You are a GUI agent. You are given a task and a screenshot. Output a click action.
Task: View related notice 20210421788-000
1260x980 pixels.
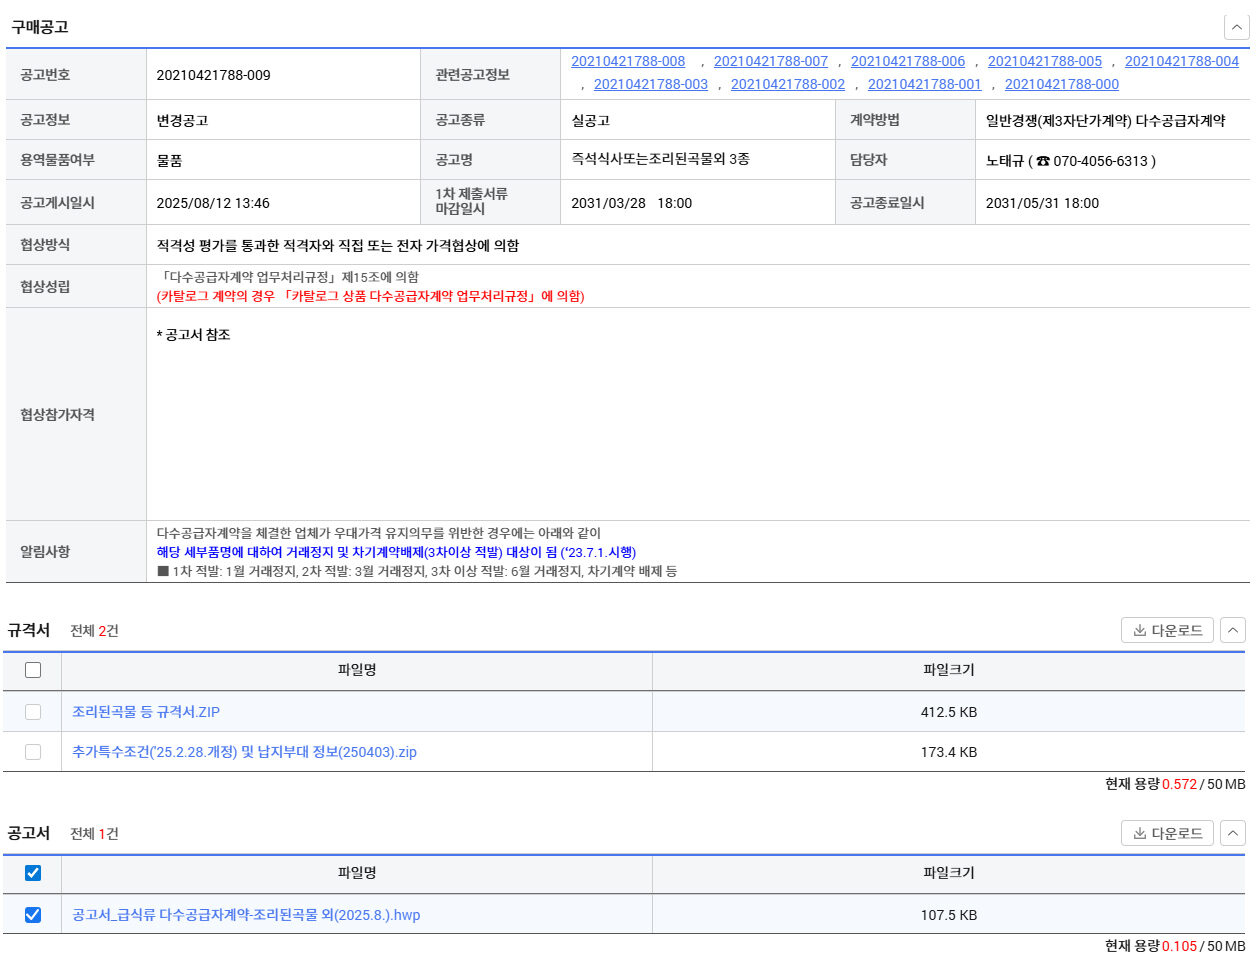[1062, 84]
